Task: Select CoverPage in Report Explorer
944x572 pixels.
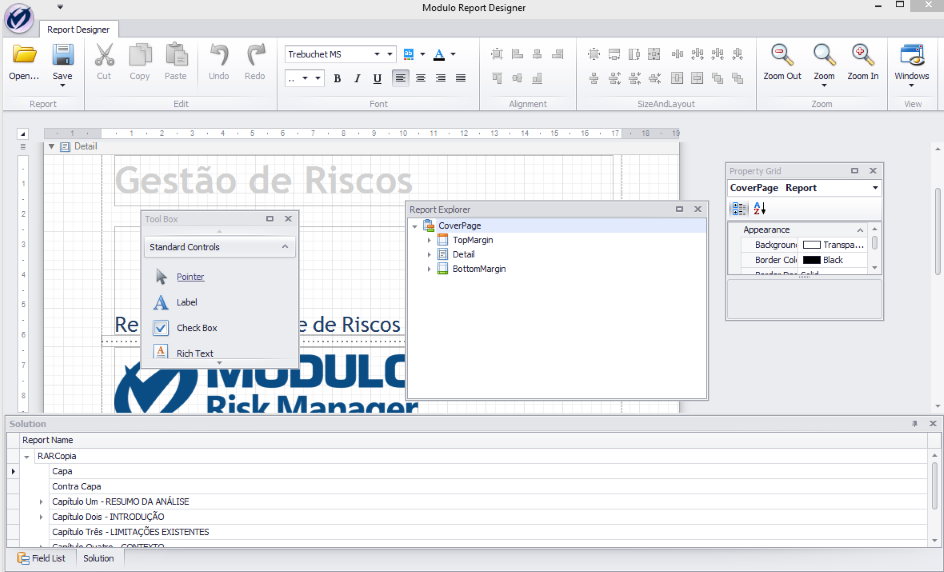Action: pyautogui.click(x=459, y=226)
